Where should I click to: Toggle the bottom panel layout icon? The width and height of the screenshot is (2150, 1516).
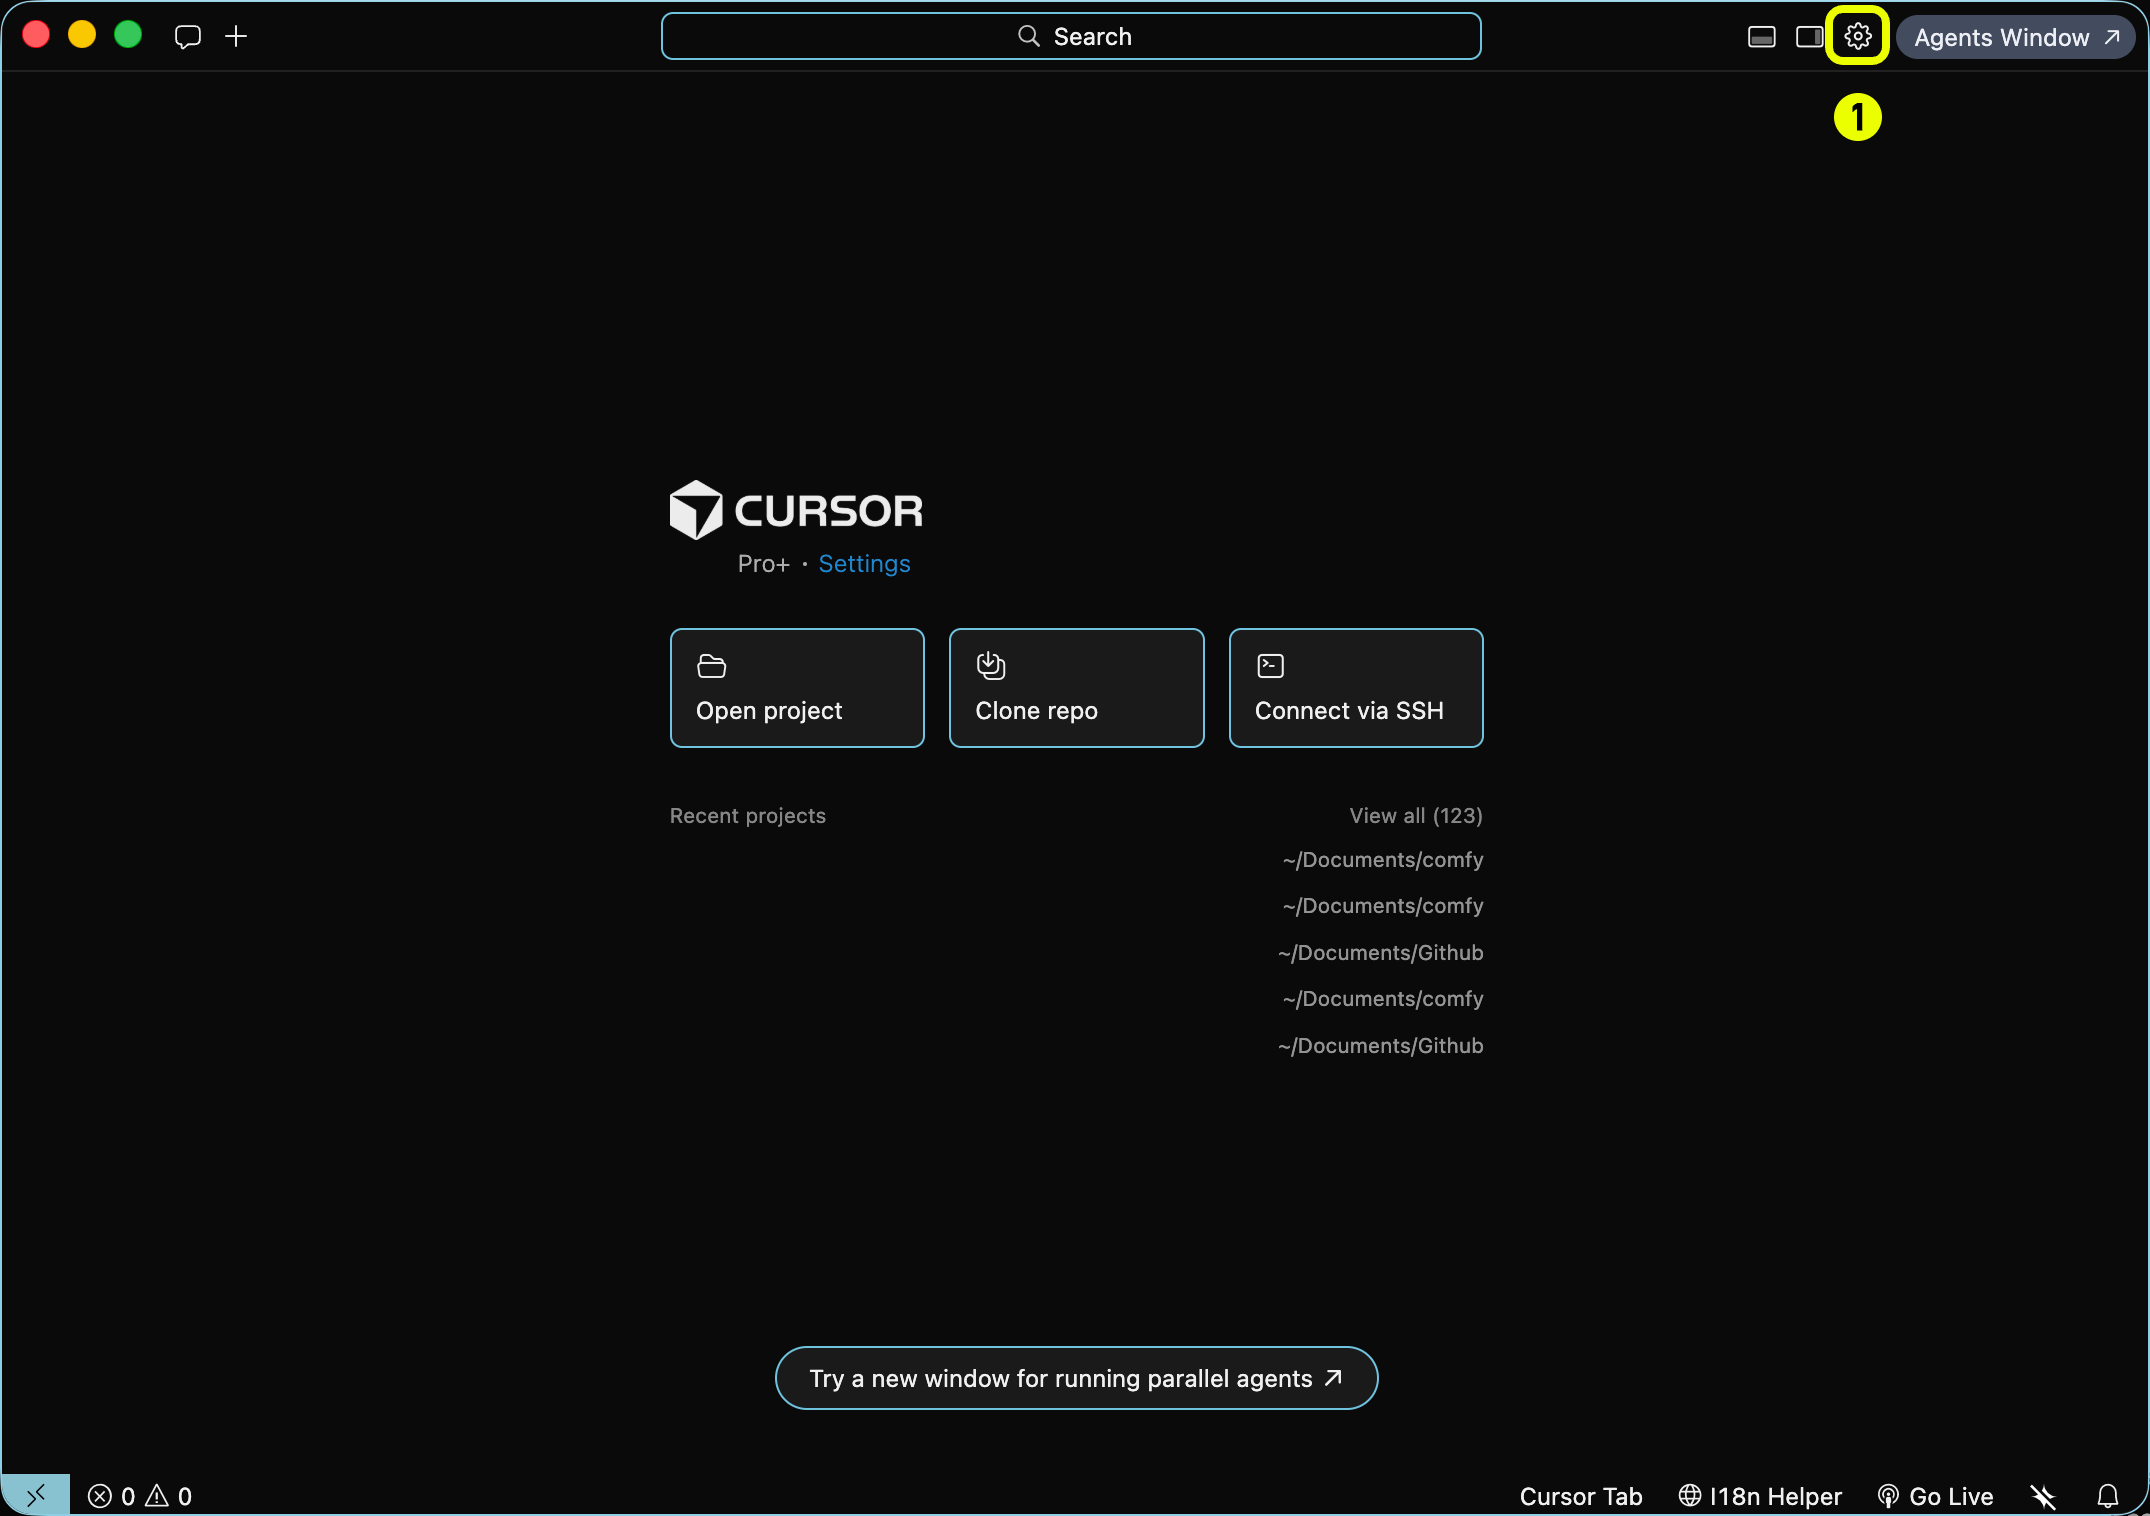[x=1761, y=37]
